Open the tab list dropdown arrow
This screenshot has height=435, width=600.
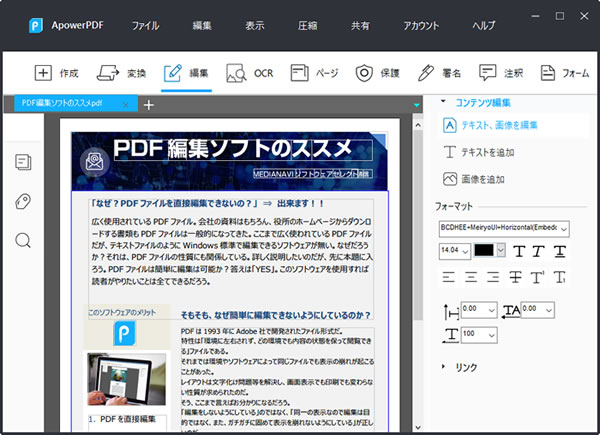[x=416, y=105]
